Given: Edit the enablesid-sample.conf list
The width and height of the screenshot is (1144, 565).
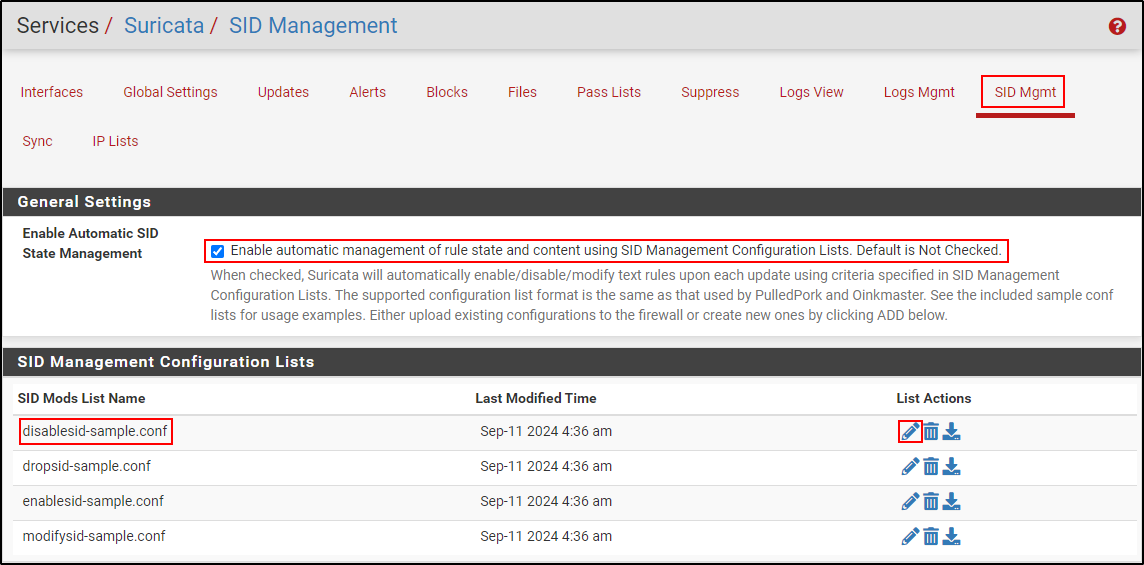Looking at the screenshot, I should coord(910,501).
